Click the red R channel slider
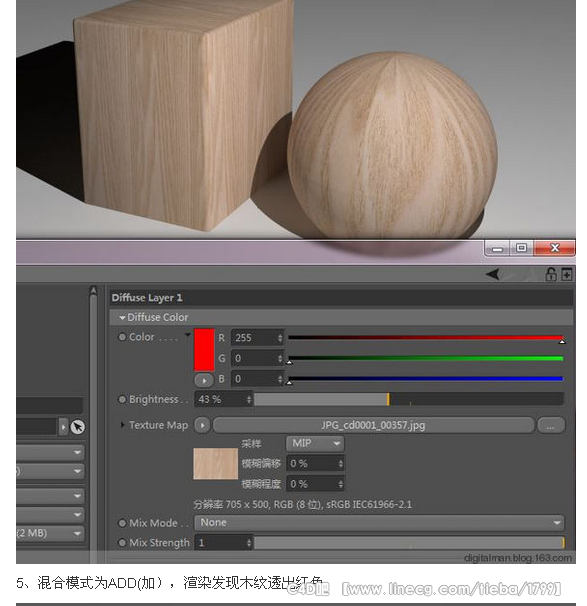The height and width of the screenshot is (606, 587). (425, 338)
